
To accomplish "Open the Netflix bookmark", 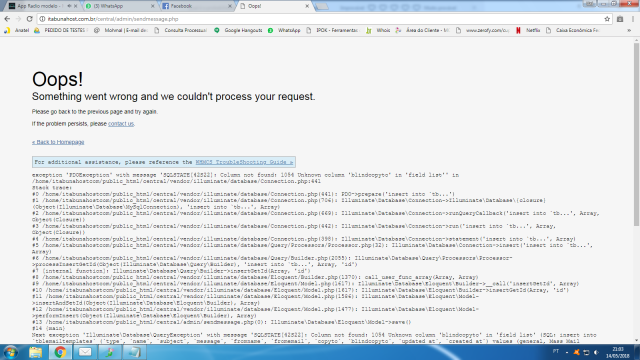I will 528,30.
